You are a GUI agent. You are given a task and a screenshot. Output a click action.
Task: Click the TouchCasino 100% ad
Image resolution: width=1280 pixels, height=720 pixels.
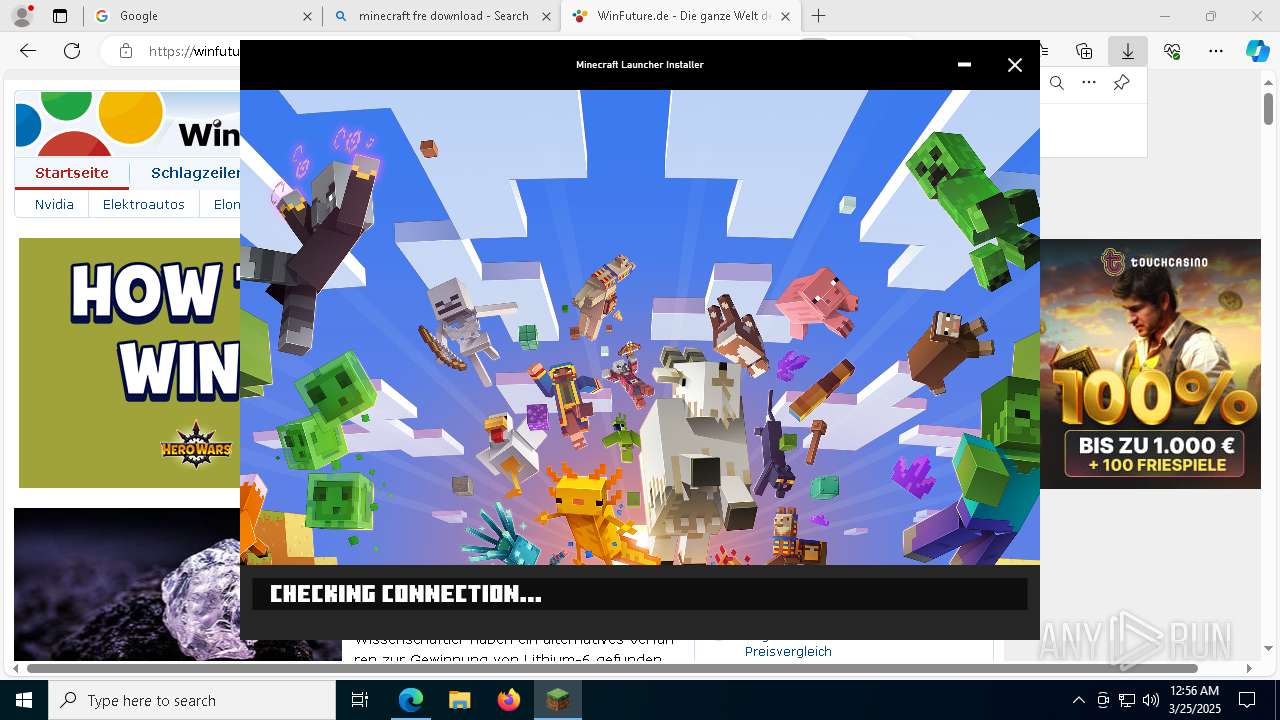point(1150,364)
